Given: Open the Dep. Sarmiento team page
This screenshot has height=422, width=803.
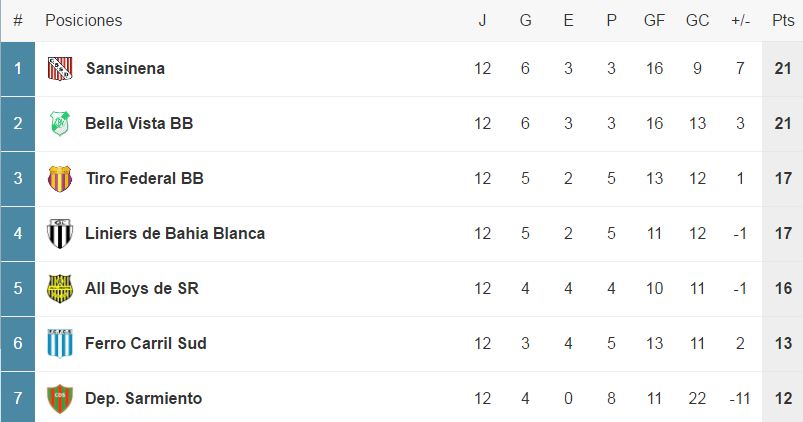Looking at the screenshot, I should point(143,399).
